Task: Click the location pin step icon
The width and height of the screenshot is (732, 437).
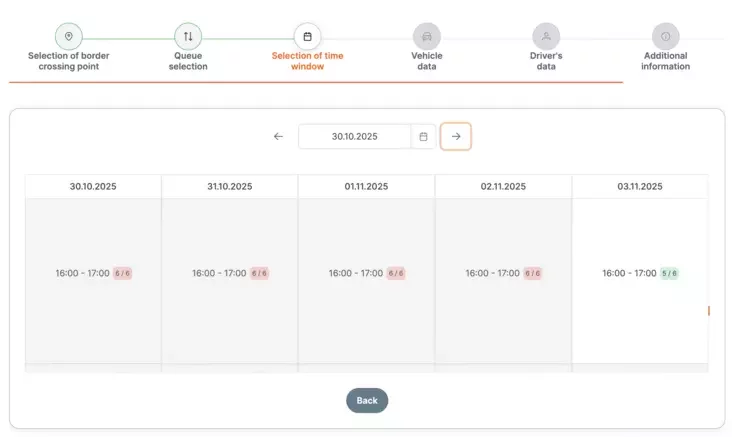Action: (68, 37)
